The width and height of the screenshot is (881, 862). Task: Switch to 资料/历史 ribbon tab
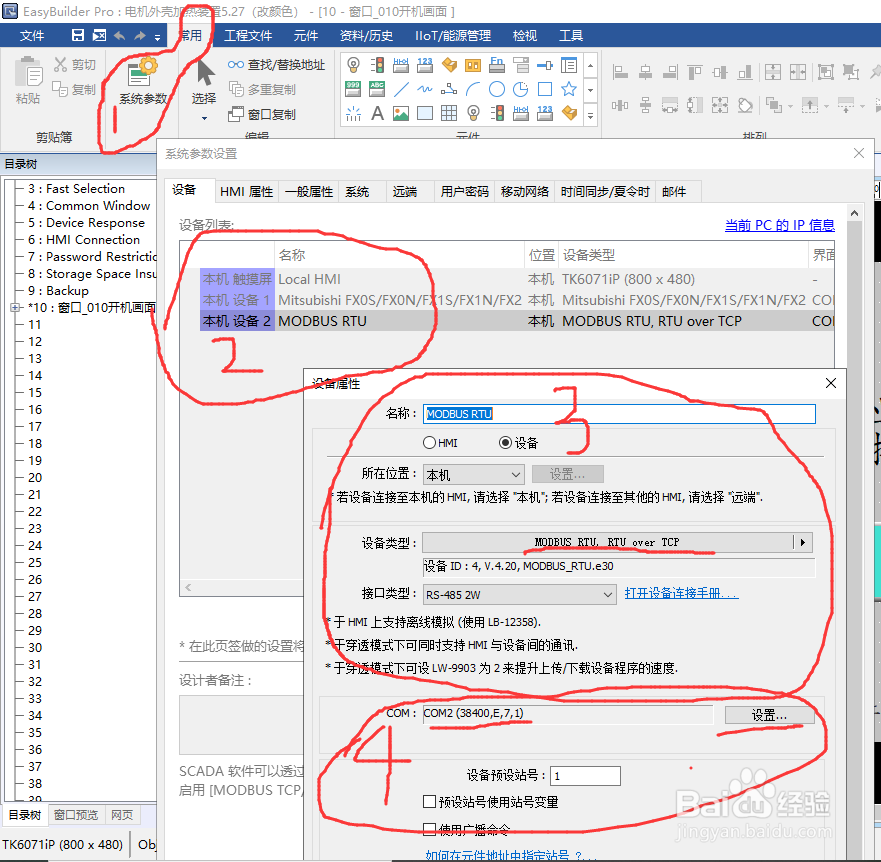point(366,35)
